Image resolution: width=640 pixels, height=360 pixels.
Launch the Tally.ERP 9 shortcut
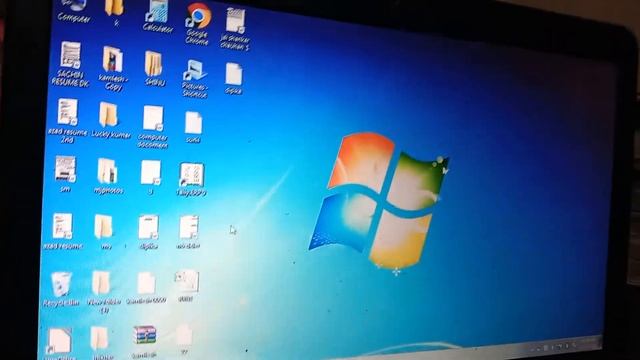click(x=191, y=180)
